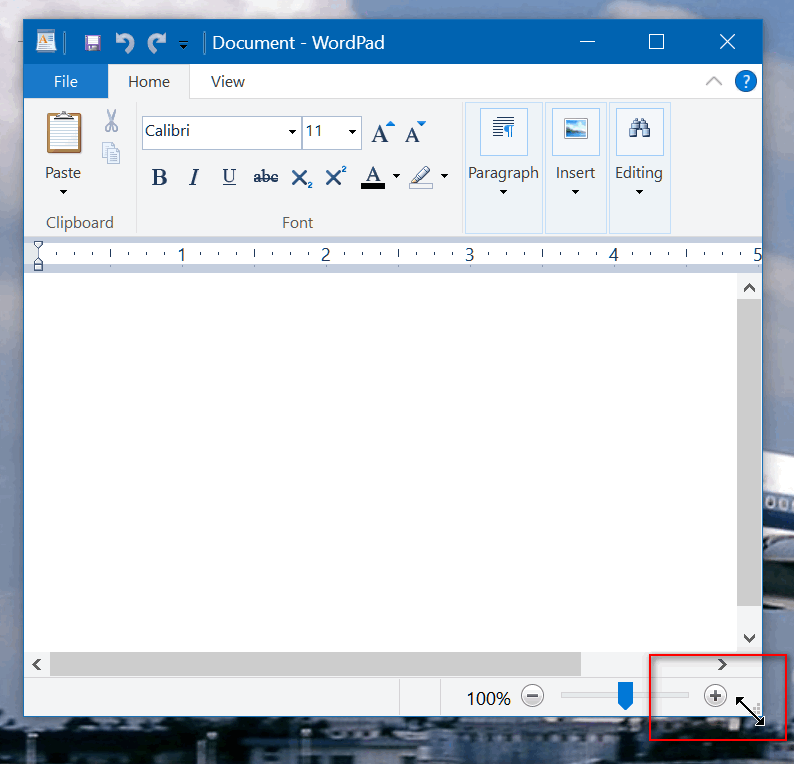Open the Paragraph group
Image resolution: width=794 pixels, height=764 pixels.
tap(503, 168)
